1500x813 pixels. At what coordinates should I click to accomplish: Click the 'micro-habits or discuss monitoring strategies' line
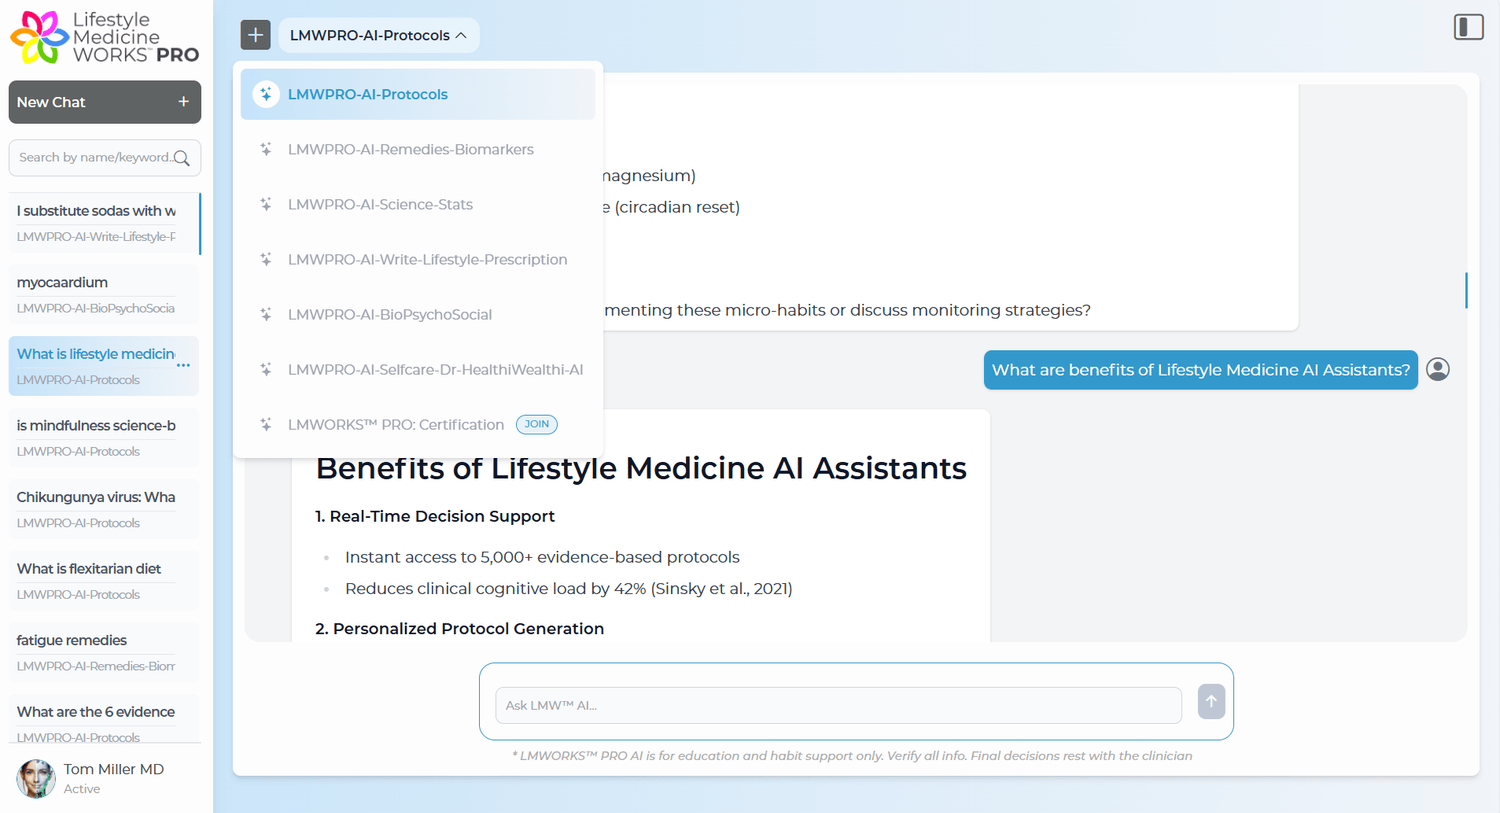point(847,310)
